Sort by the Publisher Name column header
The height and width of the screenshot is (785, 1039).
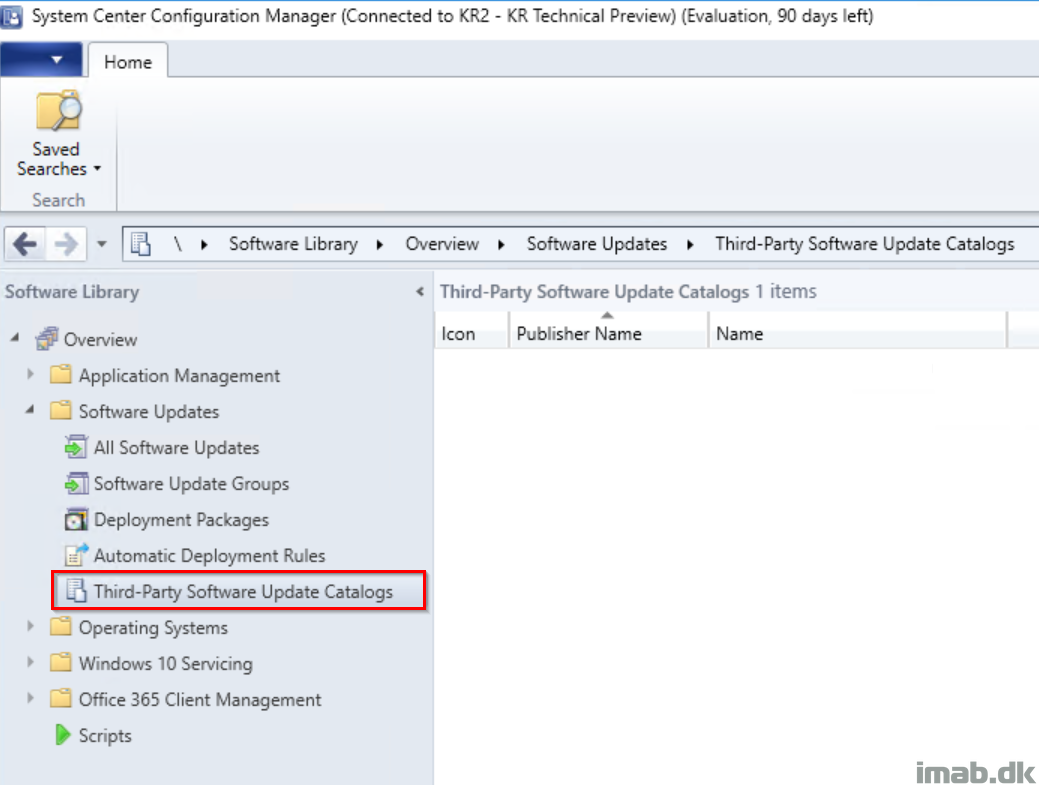[x=608, y=333]
